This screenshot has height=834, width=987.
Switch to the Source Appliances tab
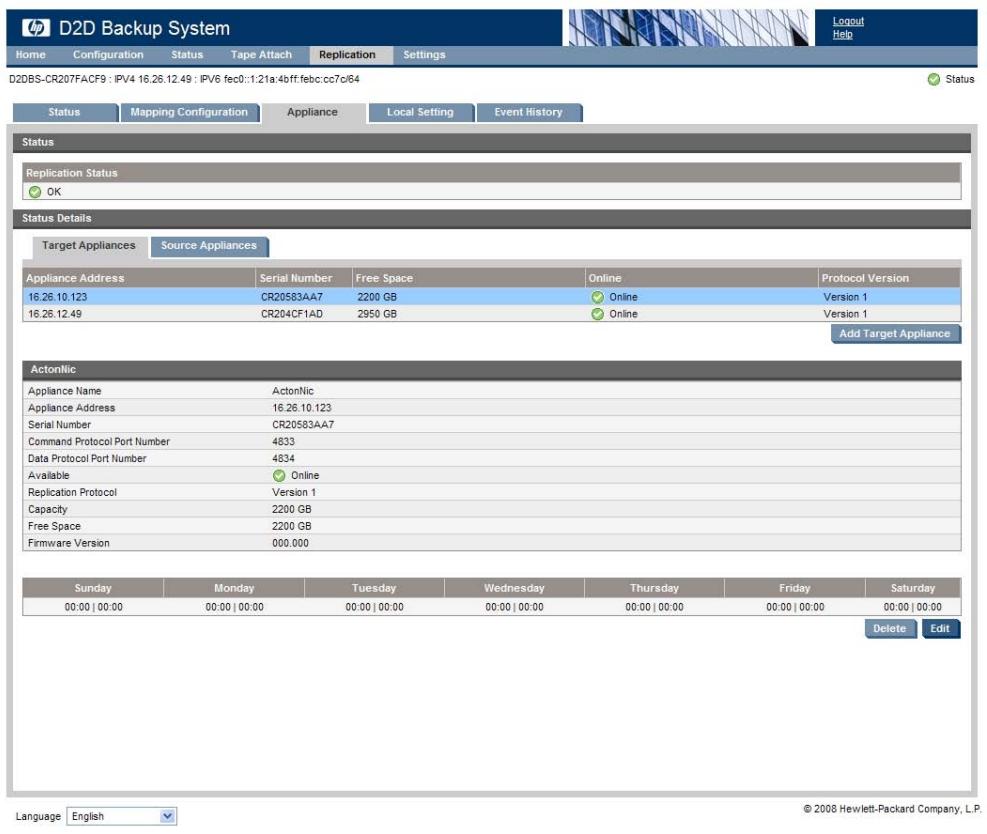209,246
